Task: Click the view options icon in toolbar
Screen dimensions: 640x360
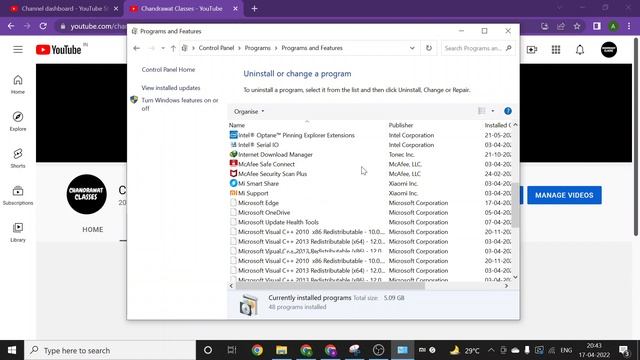Action: tap(482, 111)
